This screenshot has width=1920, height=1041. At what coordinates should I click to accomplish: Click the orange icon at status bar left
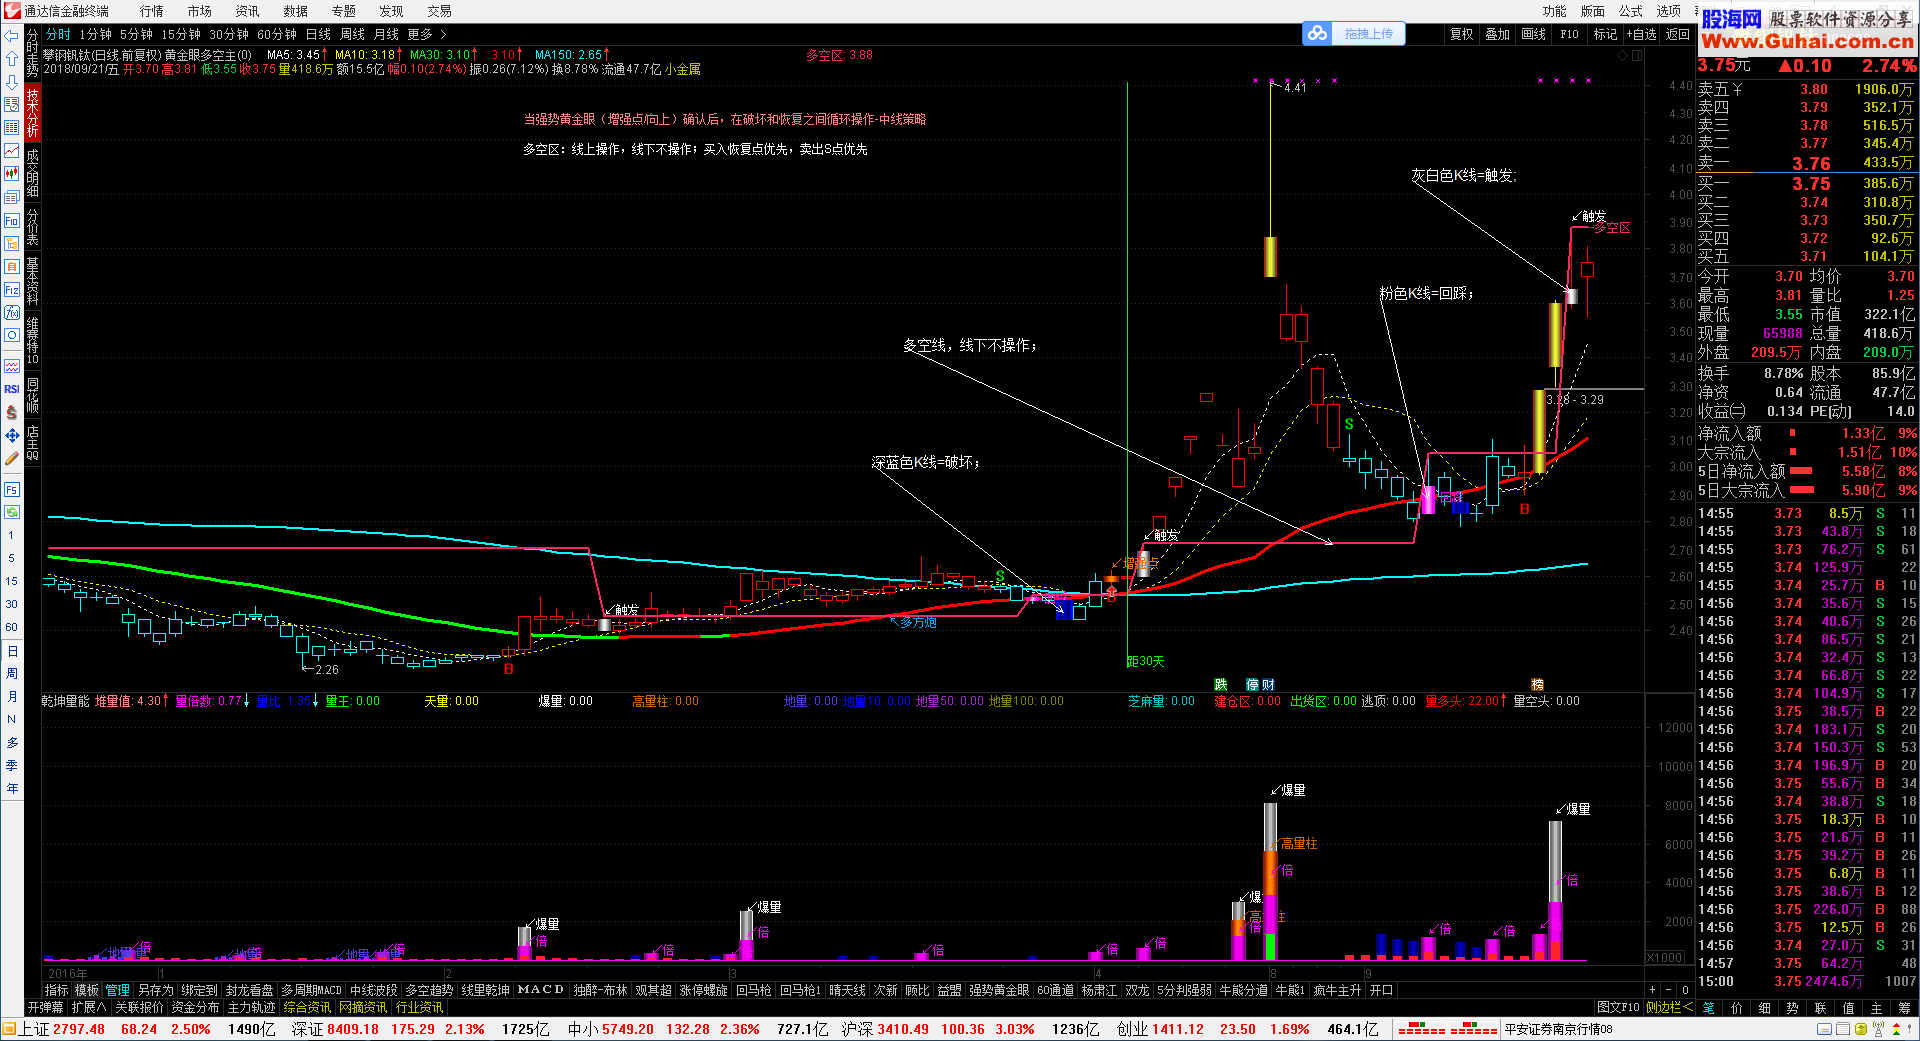tap(9, 1029)
